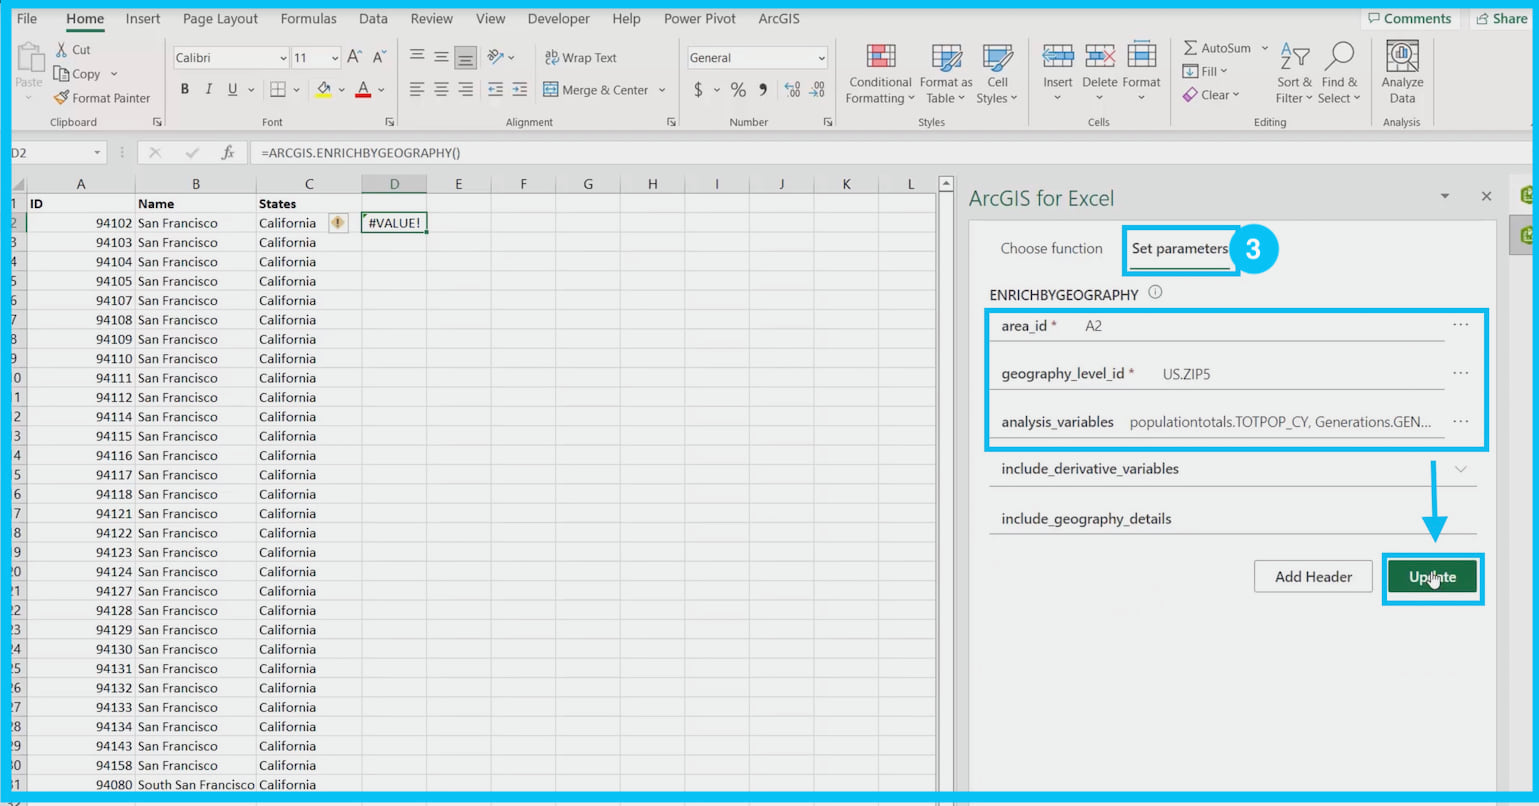1539x806 pixels.
Task: Switch to Formulas ribbon tab
Action: click(x=308, y=19)
